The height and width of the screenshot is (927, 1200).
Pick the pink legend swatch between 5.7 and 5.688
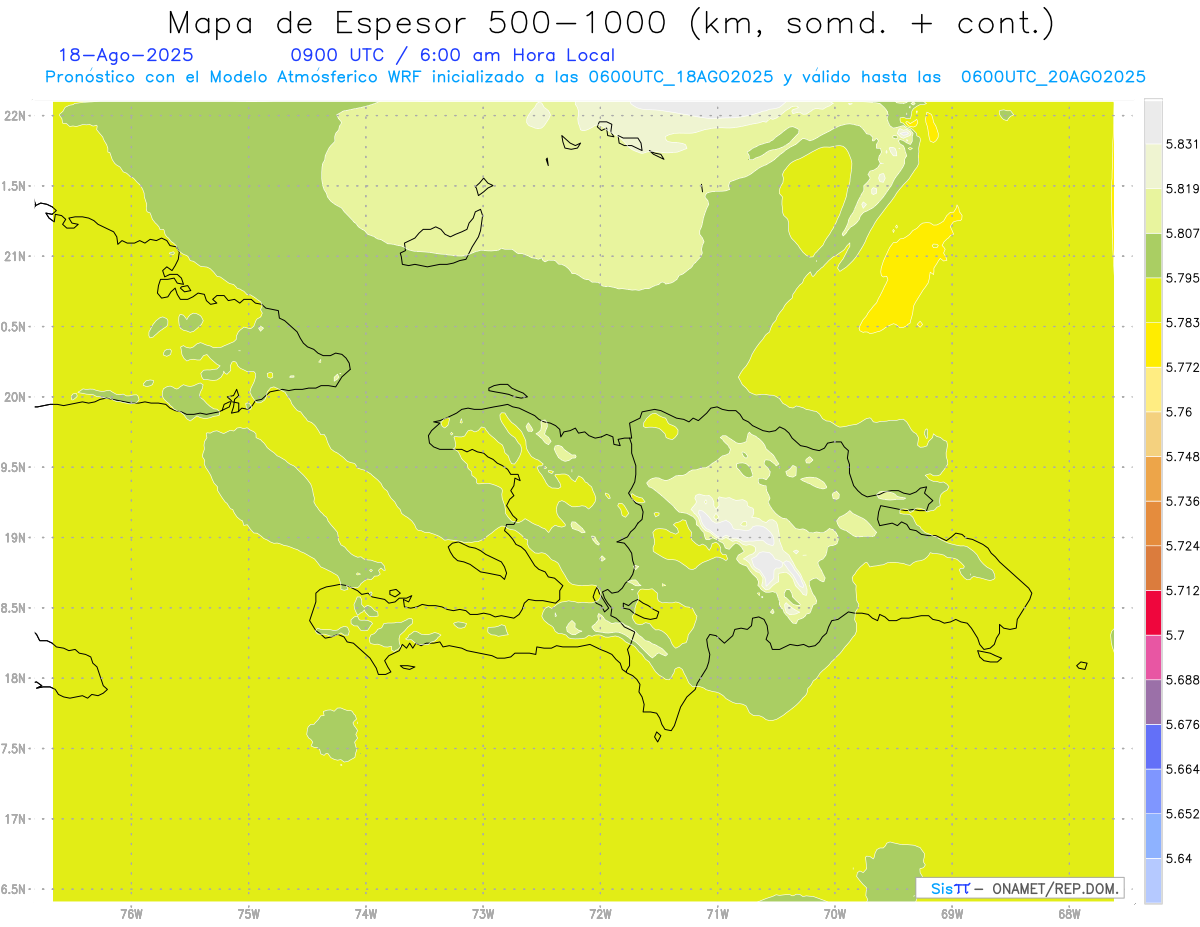click(x=1153, y=657)
